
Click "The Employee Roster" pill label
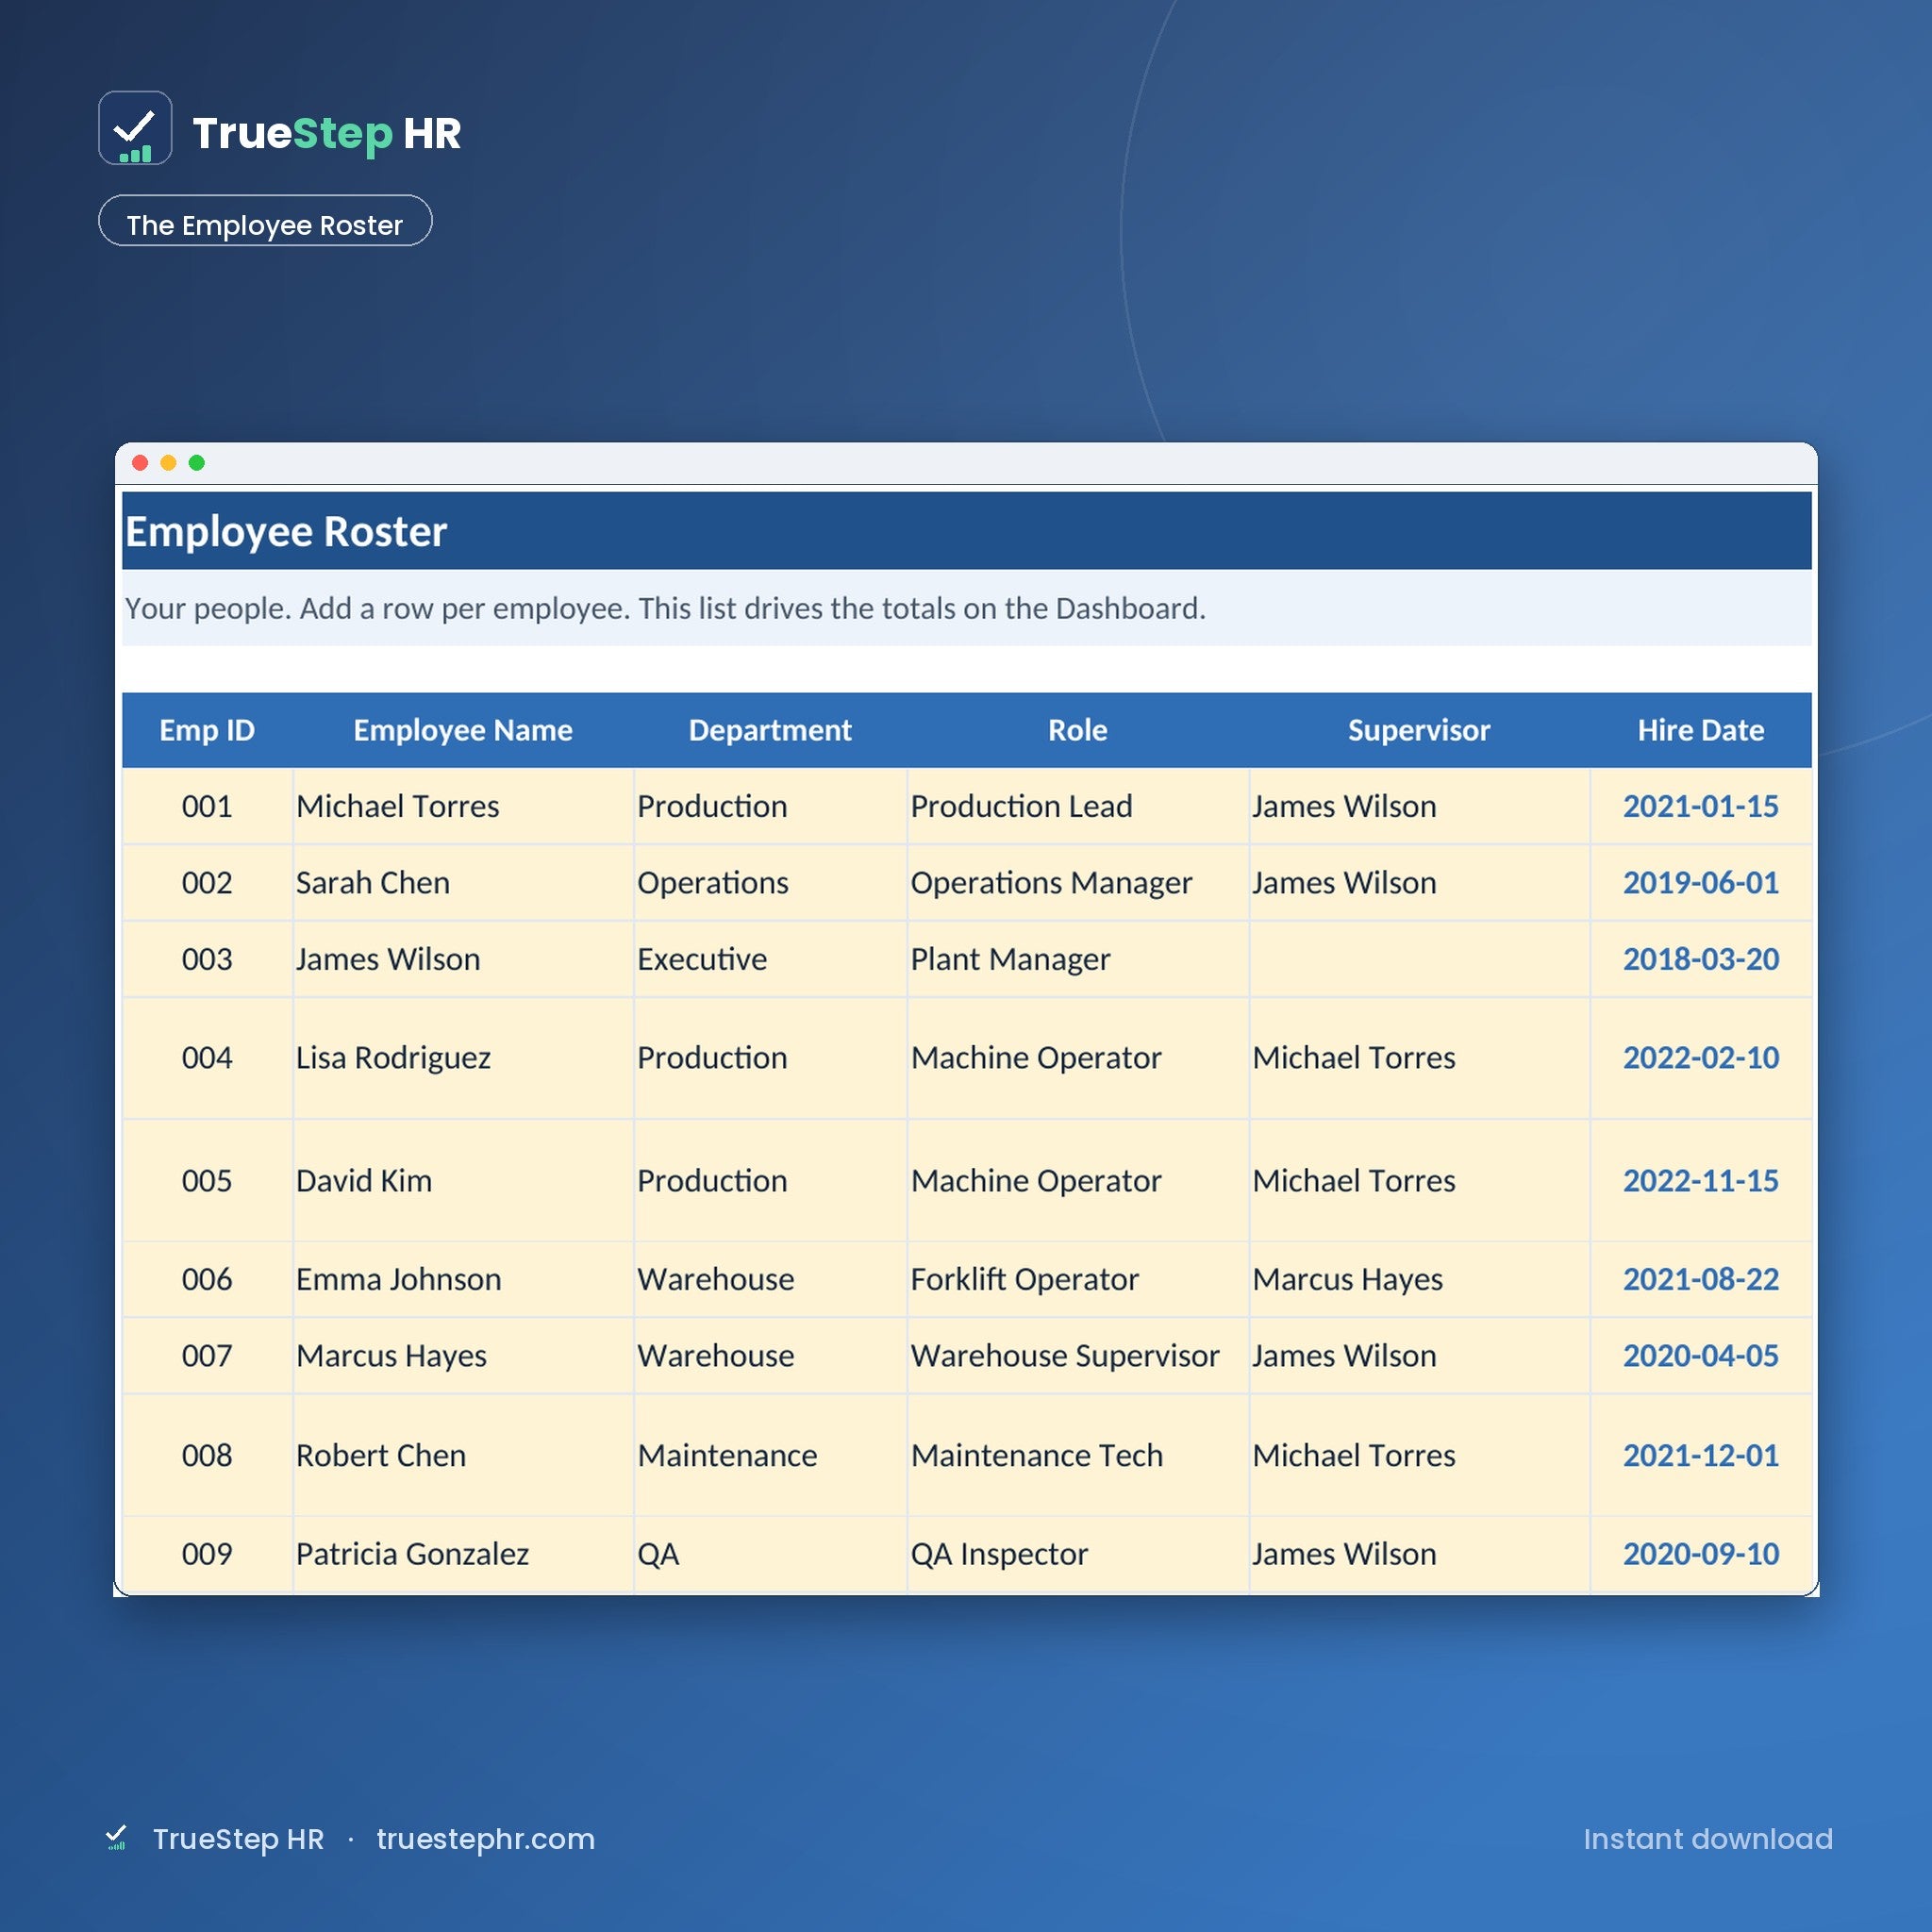point(265,221)
